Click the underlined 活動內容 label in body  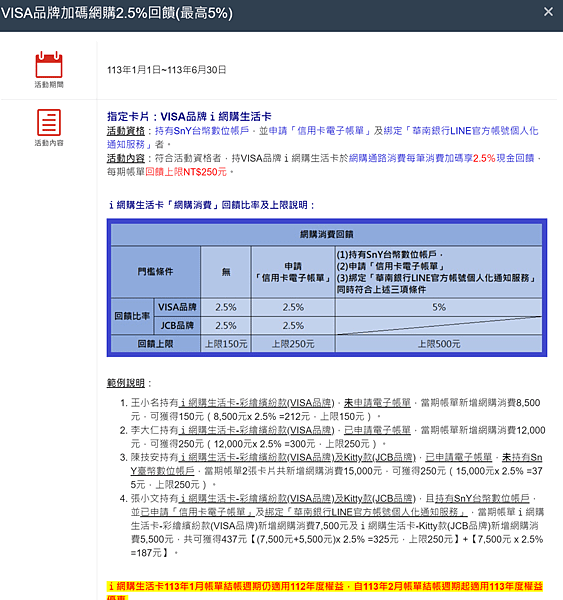[126, 158]
